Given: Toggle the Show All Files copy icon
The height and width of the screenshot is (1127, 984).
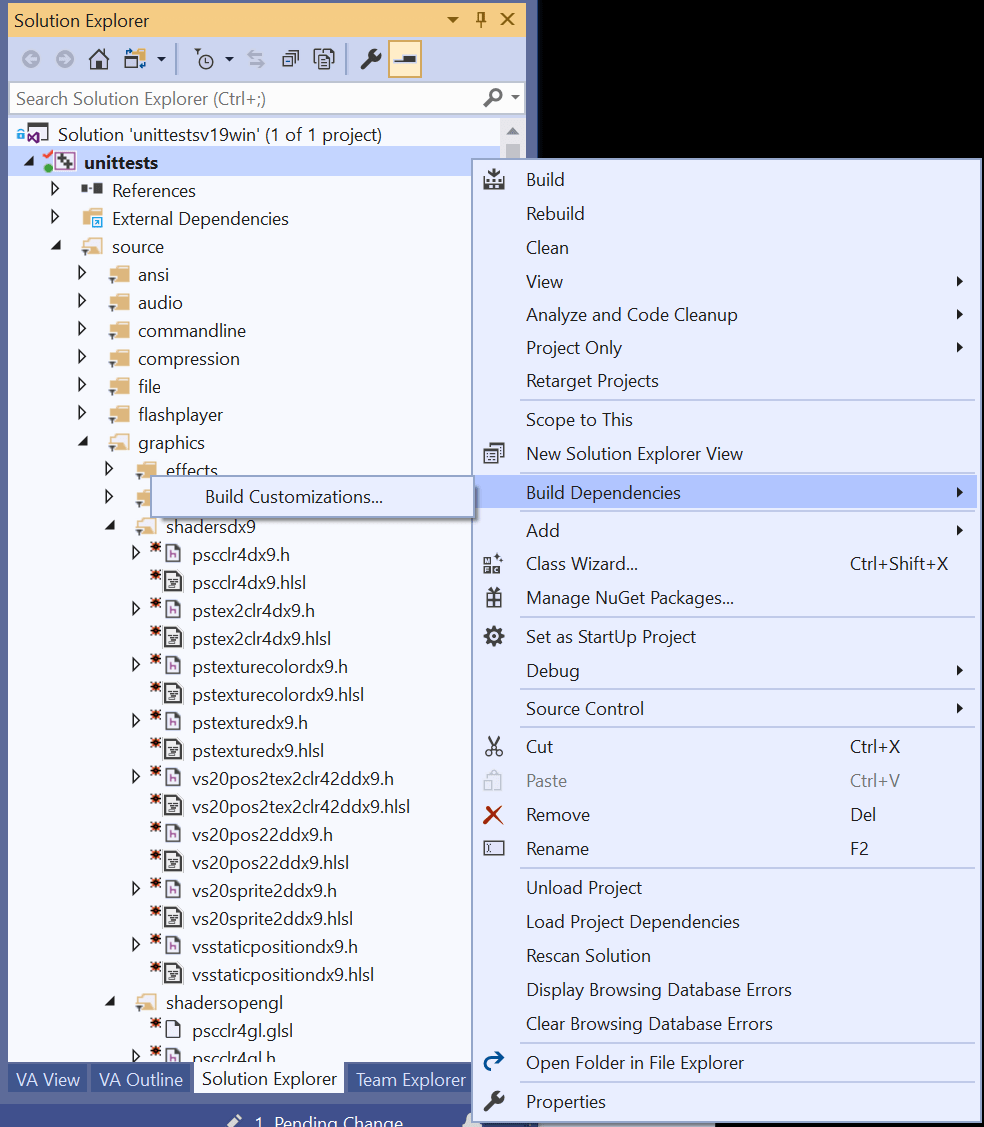Looking at the screenshot, I should click(324, 59).
